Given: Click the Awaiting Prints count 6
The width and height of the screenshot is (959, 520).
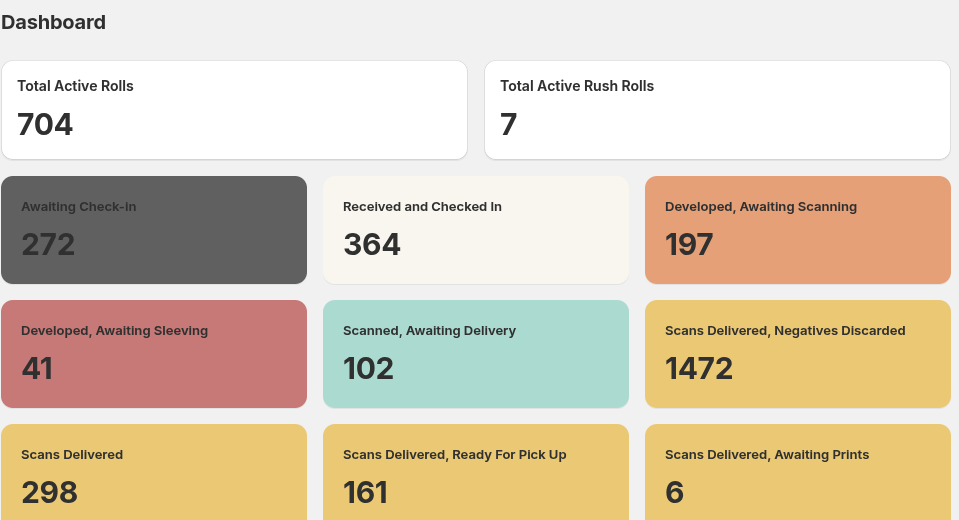Looking at the screenshot, I should [x=675, y=492].
